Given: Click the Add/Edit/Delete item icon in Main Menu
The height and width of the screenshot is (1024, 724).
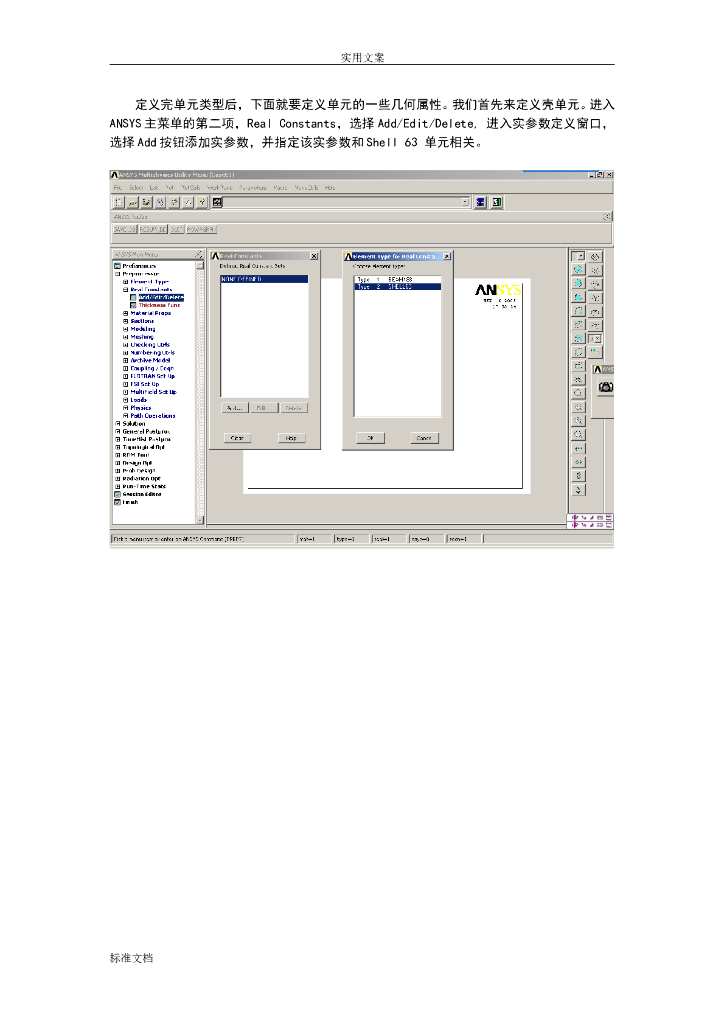Looking at the screenshot, I should tap(133, 298).
